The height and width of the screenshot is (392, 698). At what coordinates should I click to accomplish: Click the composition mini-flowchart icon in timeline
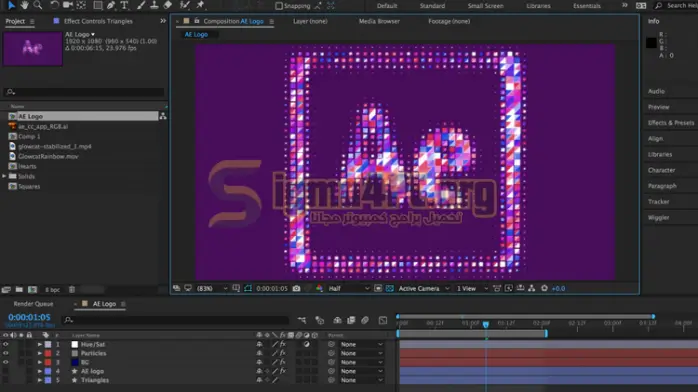pos(302,320)
